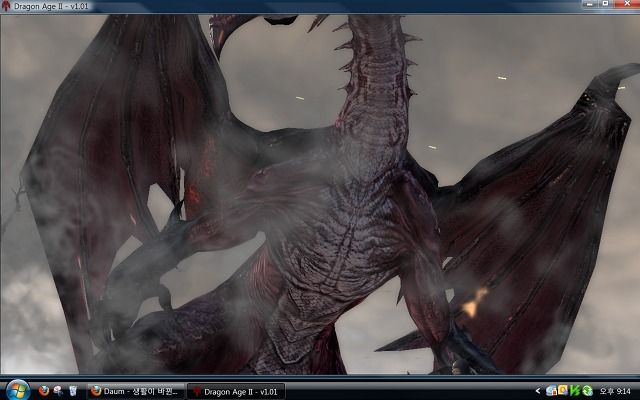Launch Firefox from the quick launch bar
640x400 pixels.
click(x=44, y=391)
